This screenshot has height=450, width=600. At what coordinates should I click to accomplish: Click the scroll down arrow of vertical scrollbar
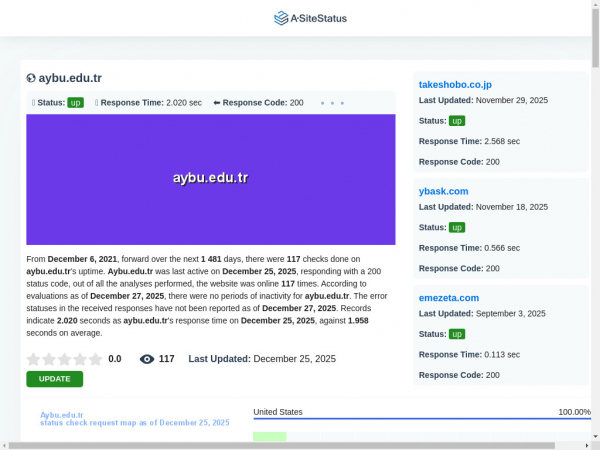pos(596,437)
